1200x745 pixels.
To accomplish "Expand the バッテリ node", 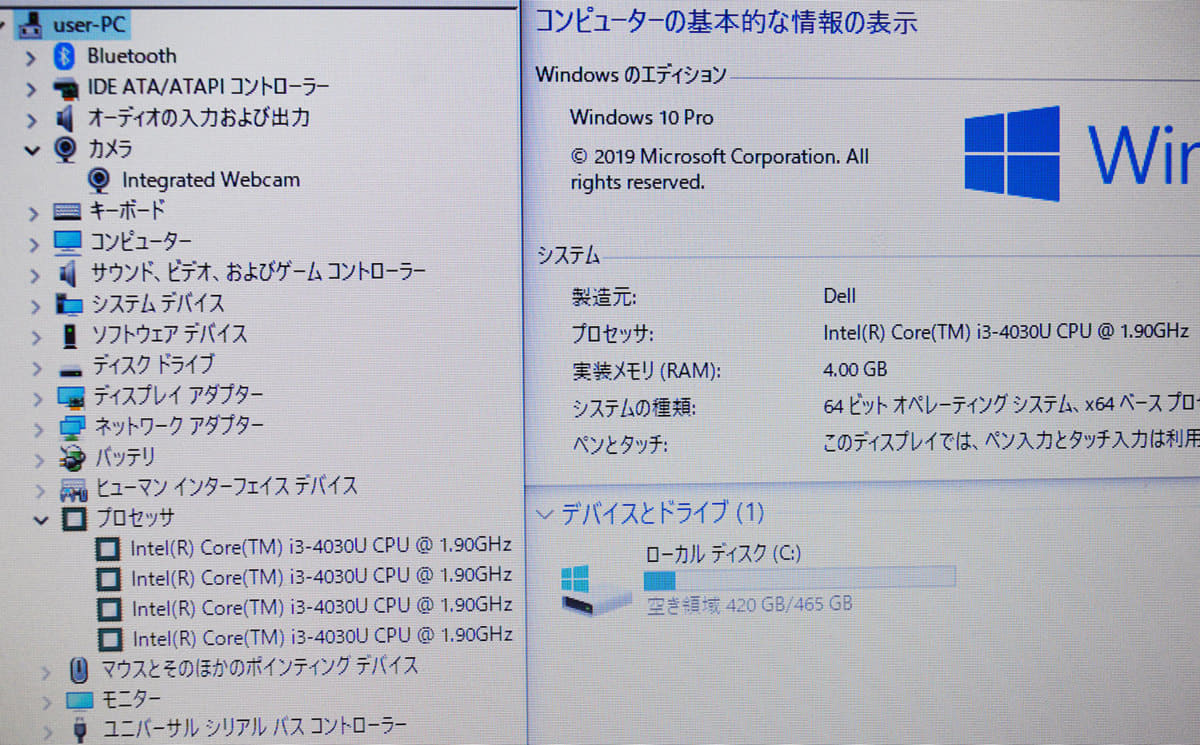I will (40, 459).
